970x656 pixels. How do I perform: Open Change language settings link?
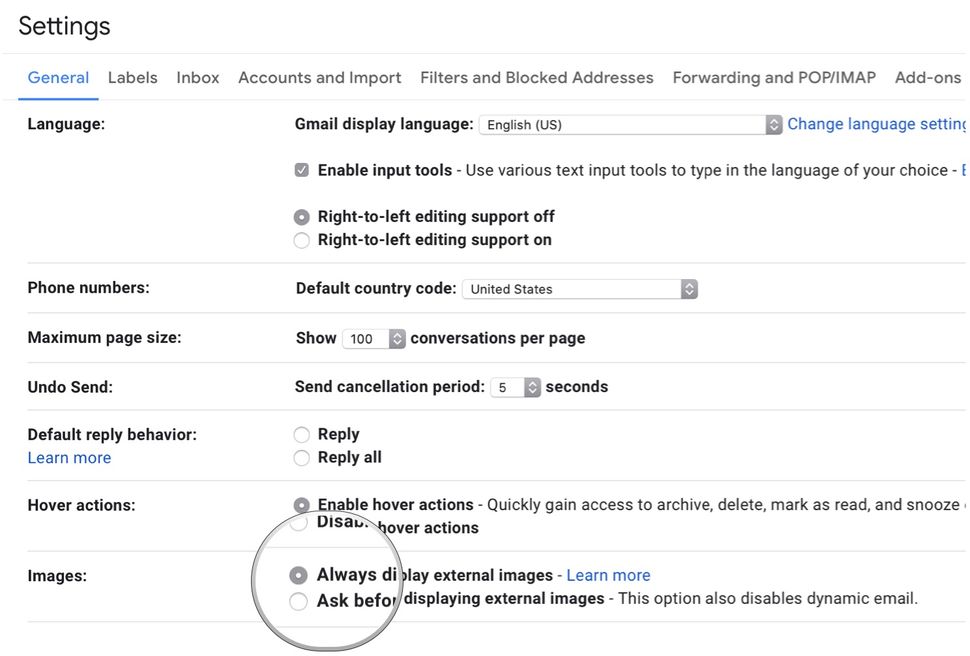pos(876,124)
